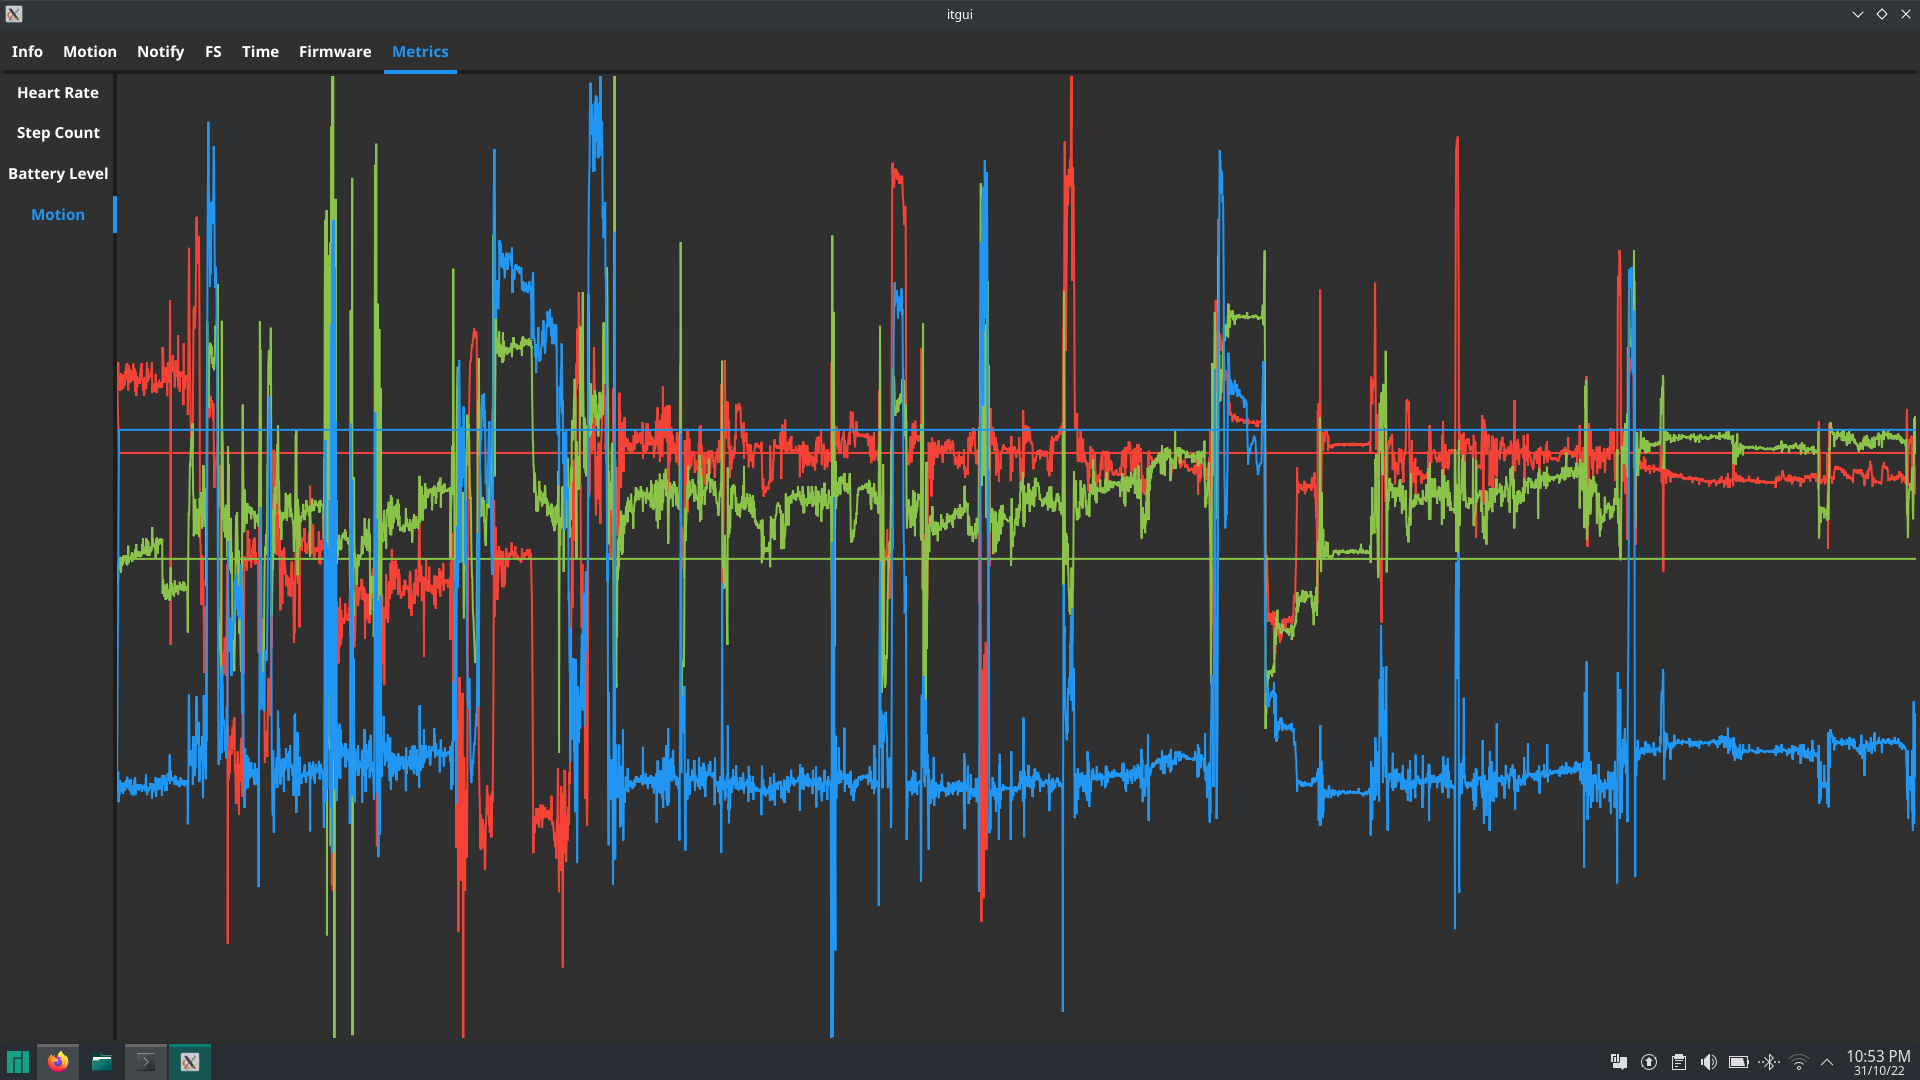Open the clipboard tray icon
This screenshot has height=1080, width=1920.
[1679, 1062]
